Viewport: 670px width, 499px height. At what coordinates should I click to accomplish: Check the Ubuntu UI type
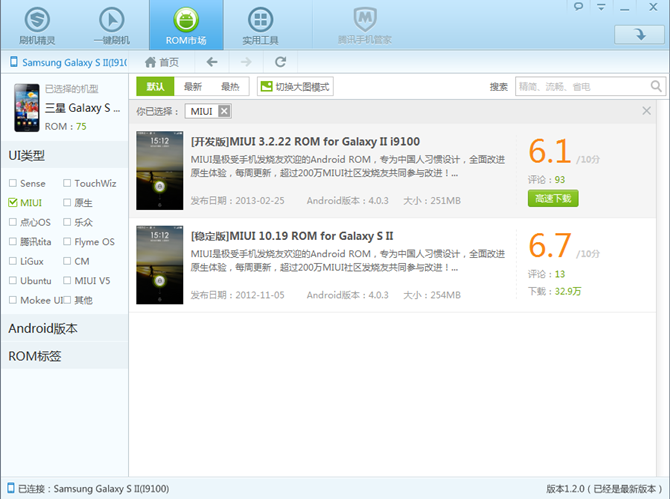pos(13,281)
